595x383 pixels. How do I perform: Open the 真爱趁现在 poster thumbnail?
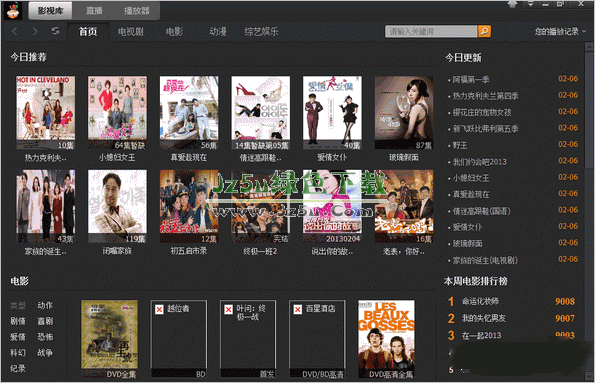(189, 112)
